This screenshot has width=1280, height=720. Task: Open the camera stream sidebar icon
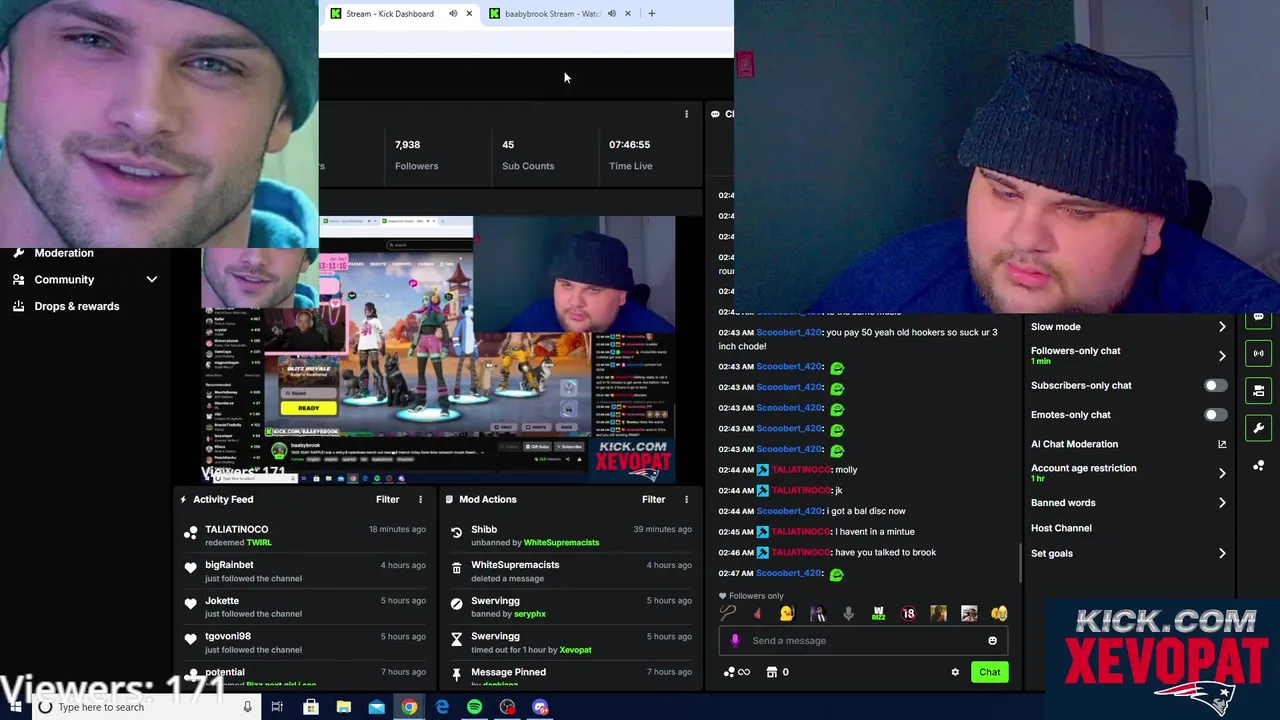[x=1258, y=391]
